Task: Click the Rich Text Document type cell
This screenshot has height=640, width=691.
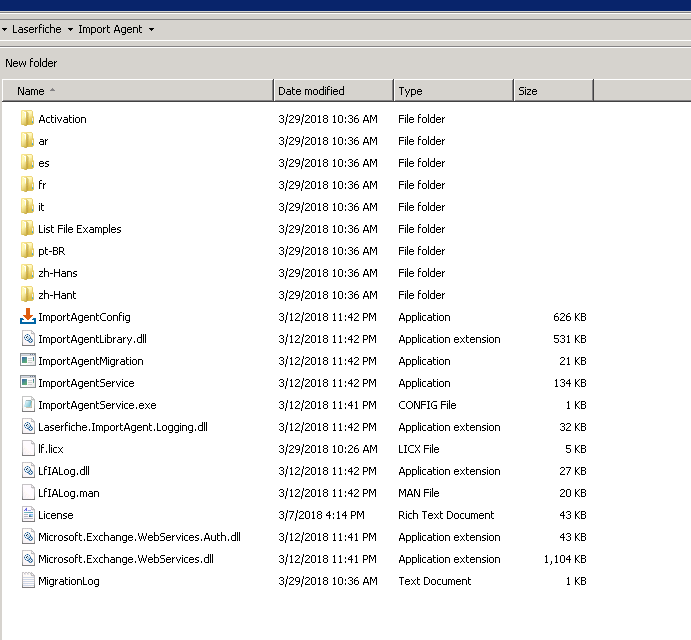Action: pos(446,515)
